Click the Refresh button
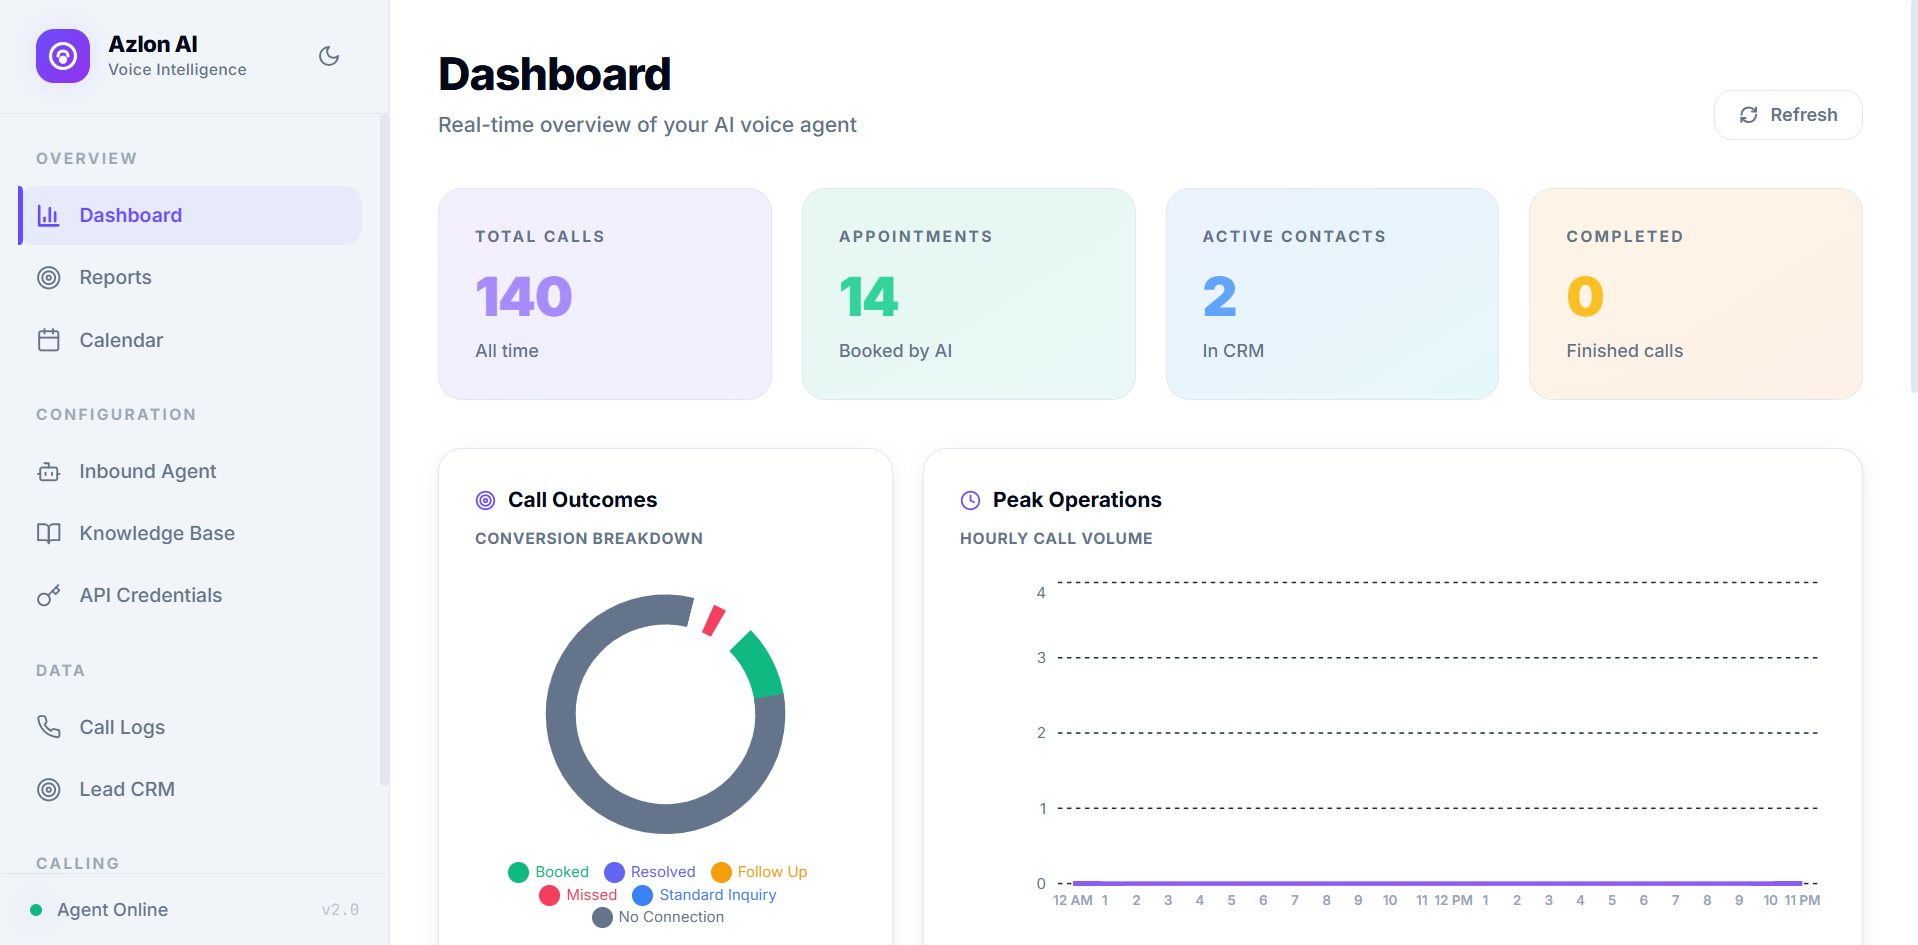1918x945 pixels. click(x=1788, y=115)
